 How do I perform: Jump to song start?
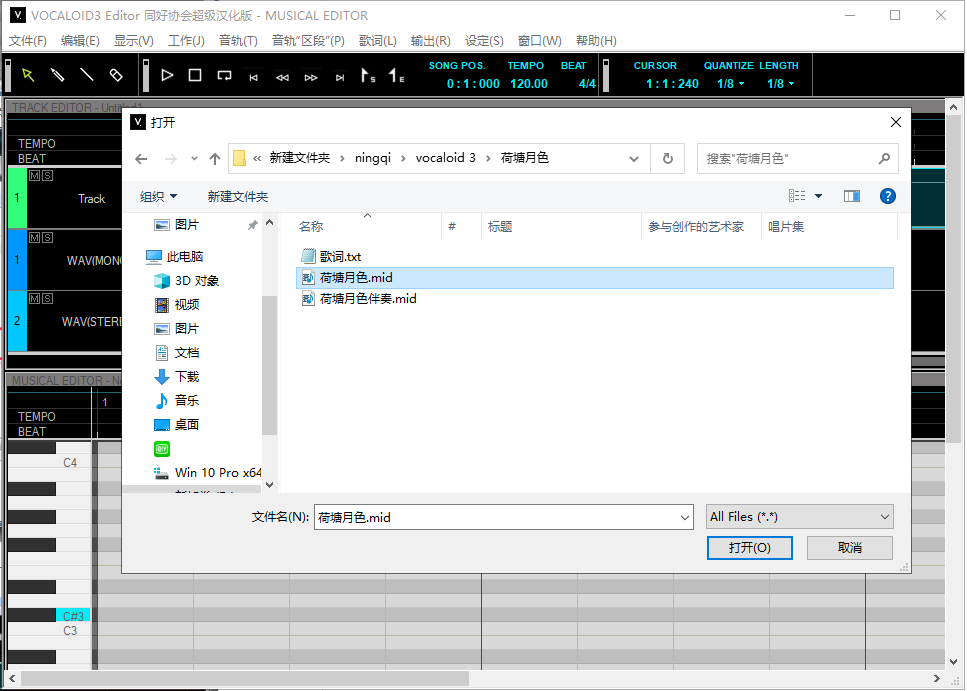(253, 78)
